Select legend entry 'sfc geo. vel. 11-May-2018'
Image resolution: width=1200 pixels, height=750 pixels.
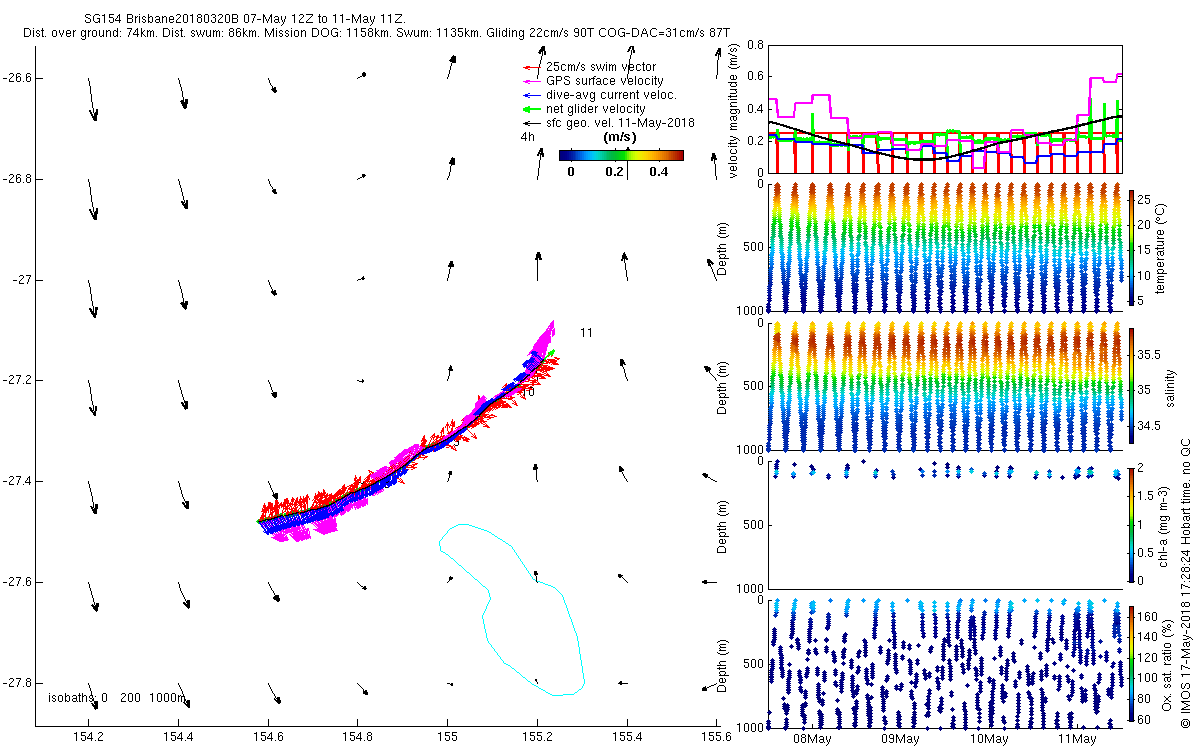tap(620, 123)
